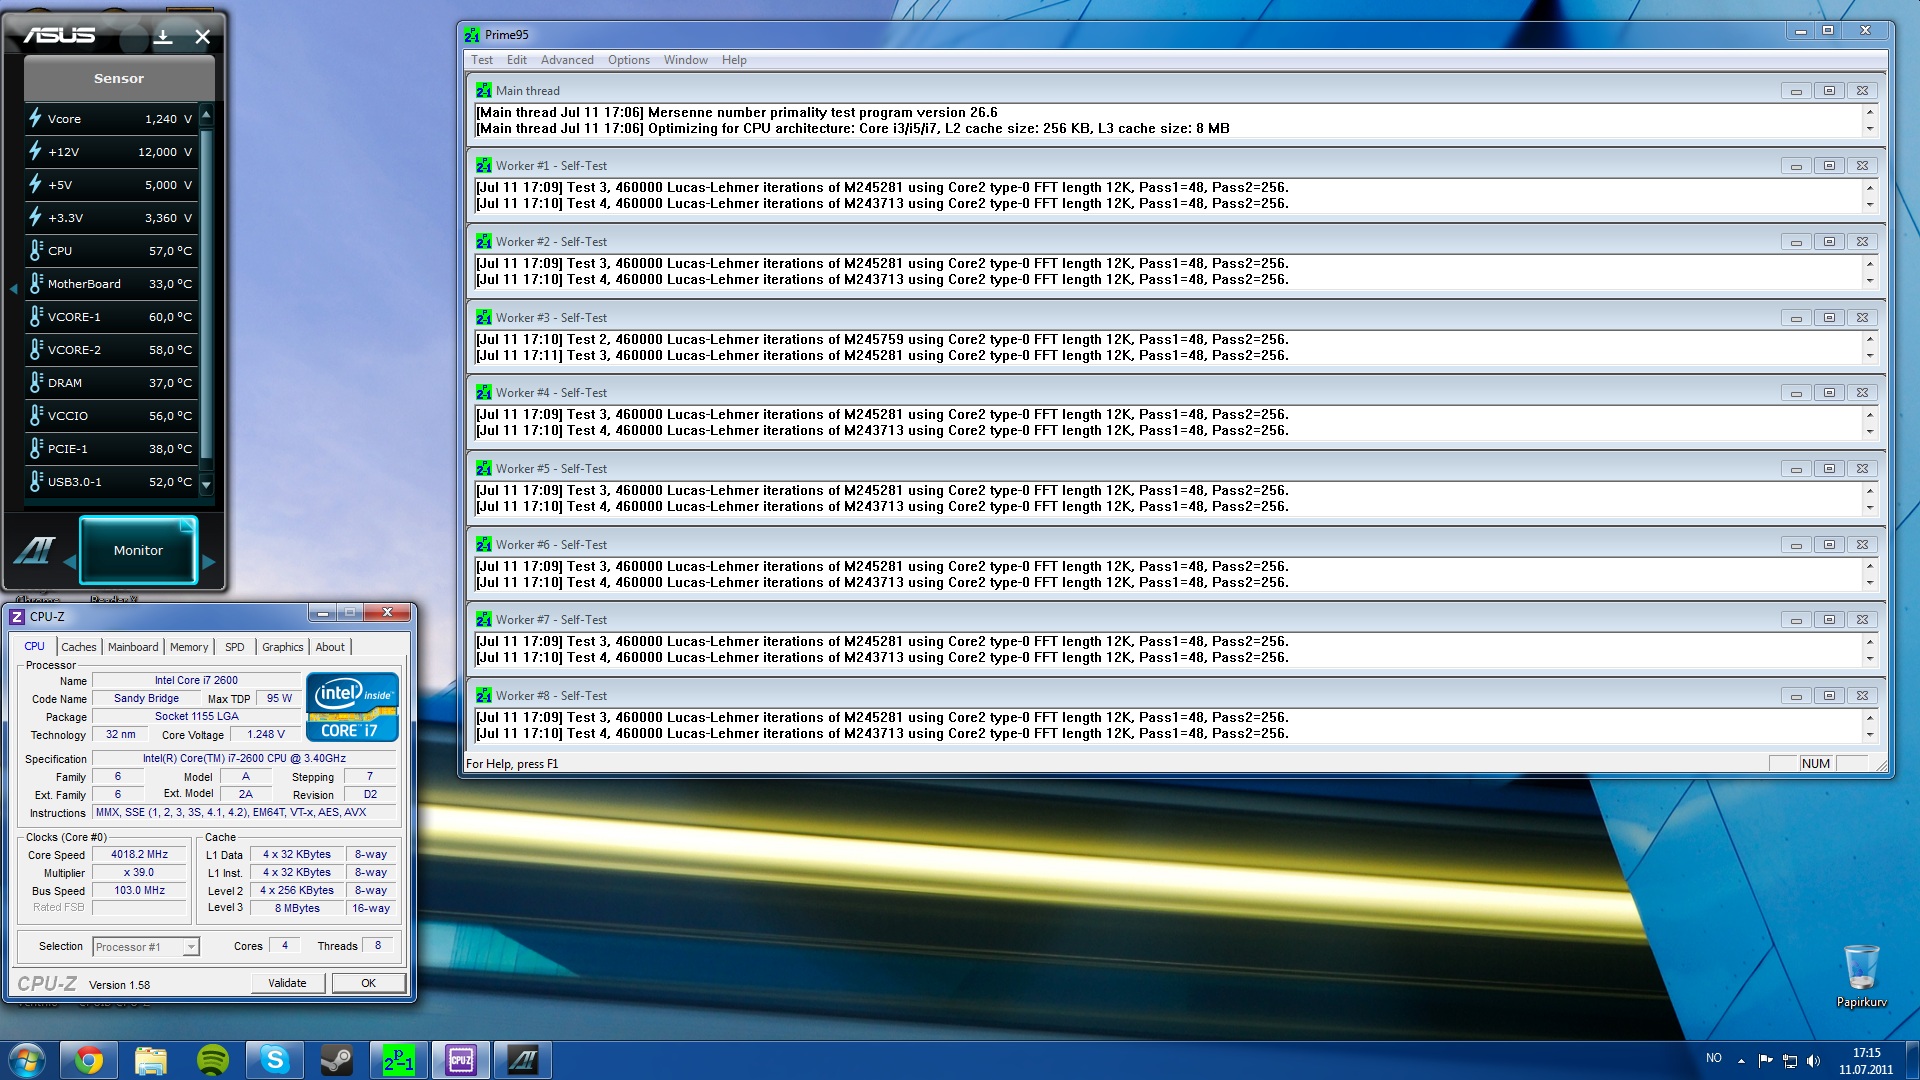Open the Advanced menu in Prime95

coord(567,60)
